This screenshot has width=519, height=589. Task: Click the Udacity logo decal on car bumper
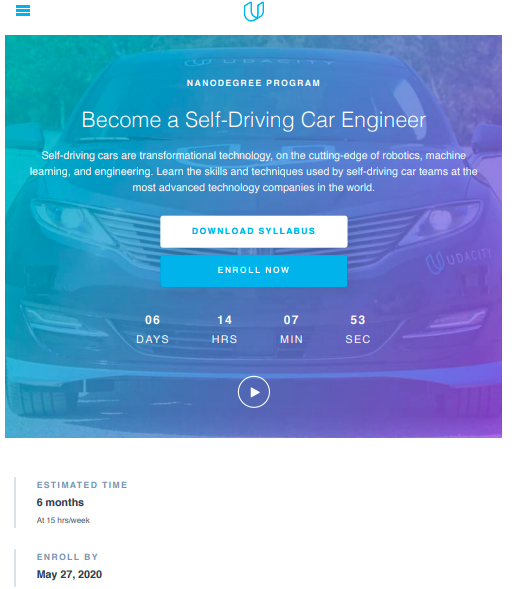tap(459, 260)
